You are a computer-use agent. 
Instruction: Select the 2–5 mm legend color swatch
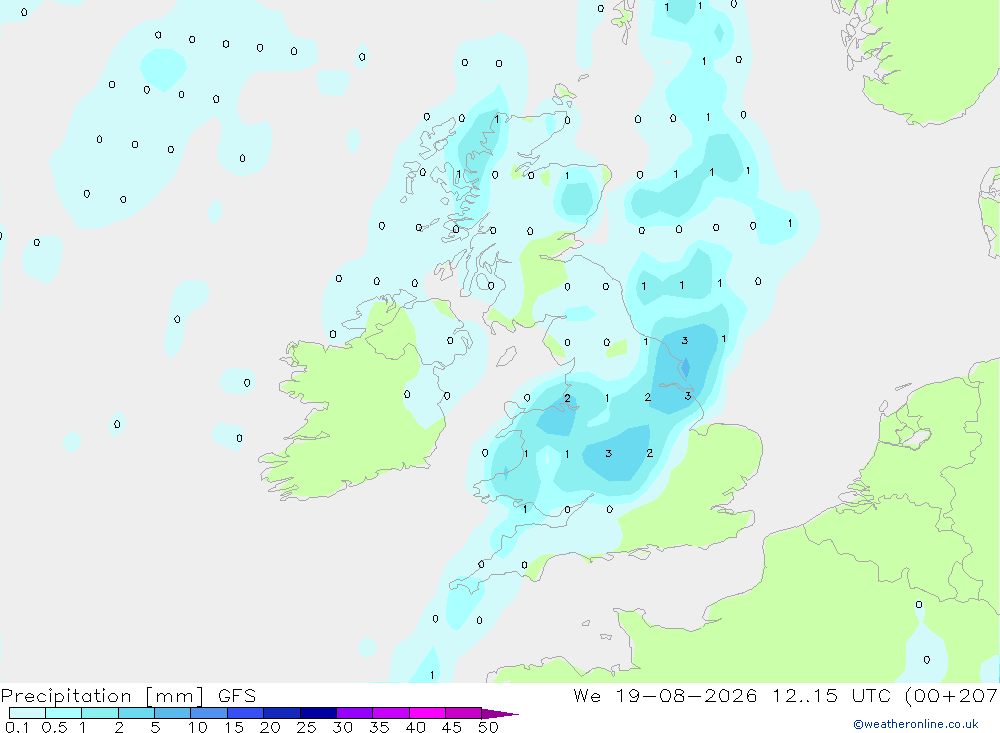pyautogui.click(x=136, y=713)
